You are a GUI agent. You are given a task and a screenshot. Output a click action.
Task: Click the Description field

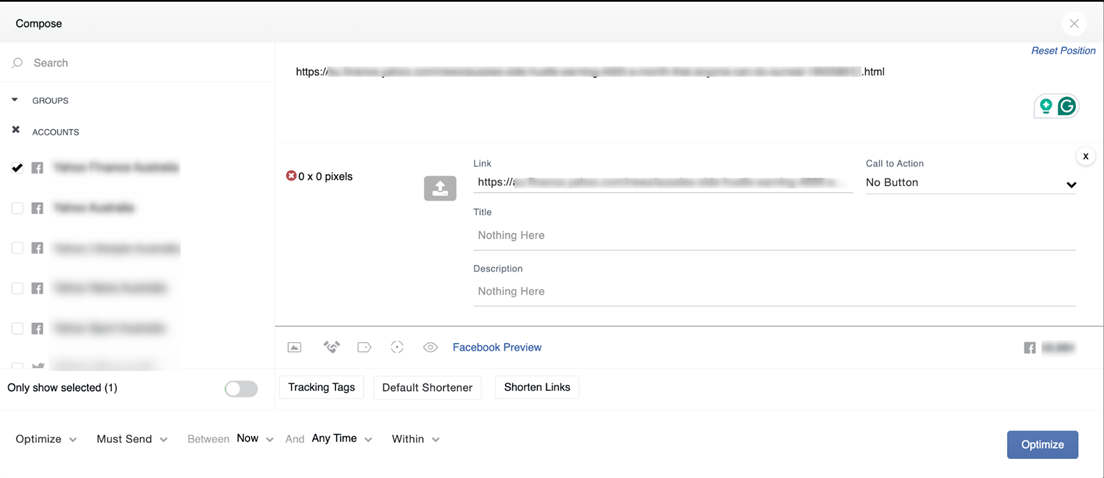[x=774, y=291]
